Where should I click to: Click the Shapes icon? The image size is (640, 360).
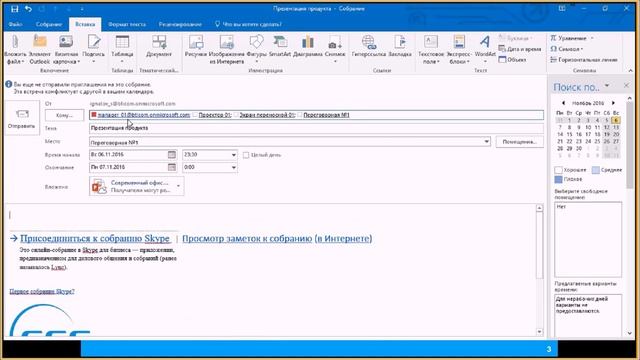(256, 42)
